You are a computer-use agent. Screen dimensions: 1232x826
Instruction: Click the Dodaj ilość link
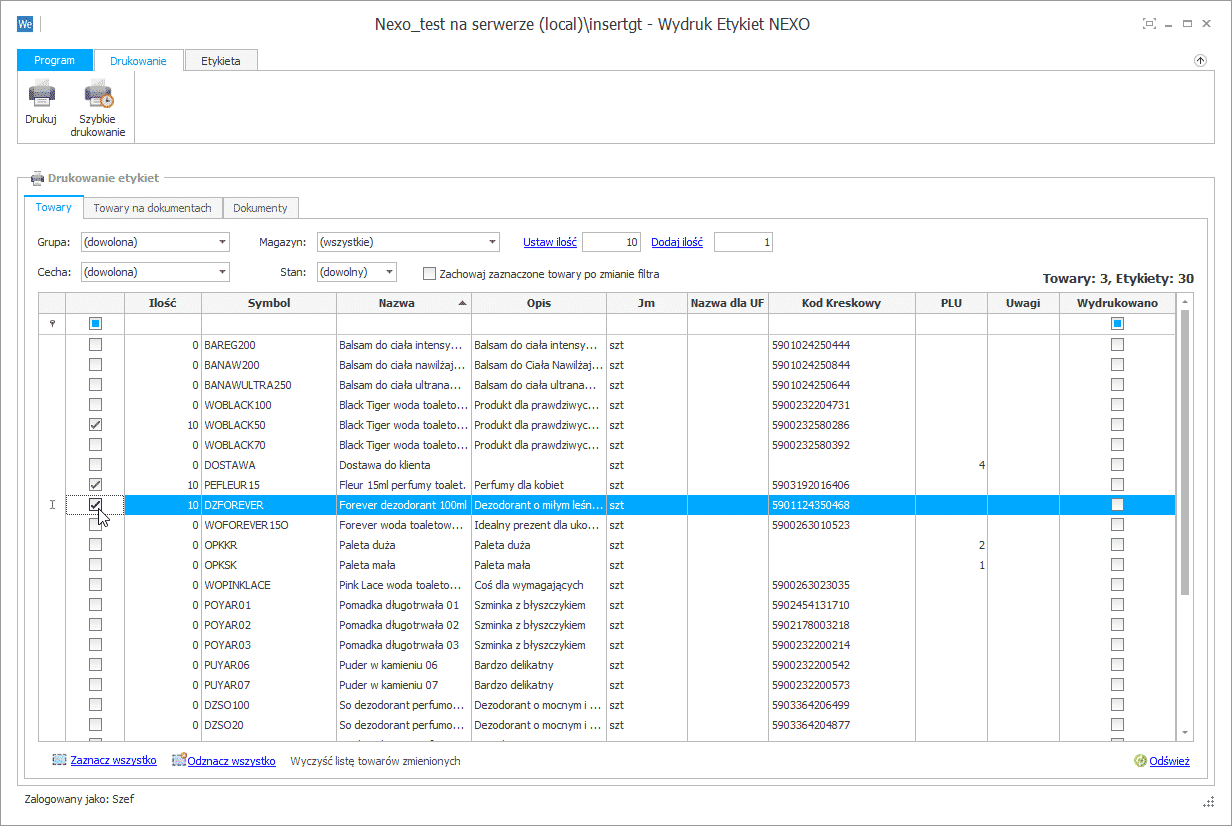point(677,242)
